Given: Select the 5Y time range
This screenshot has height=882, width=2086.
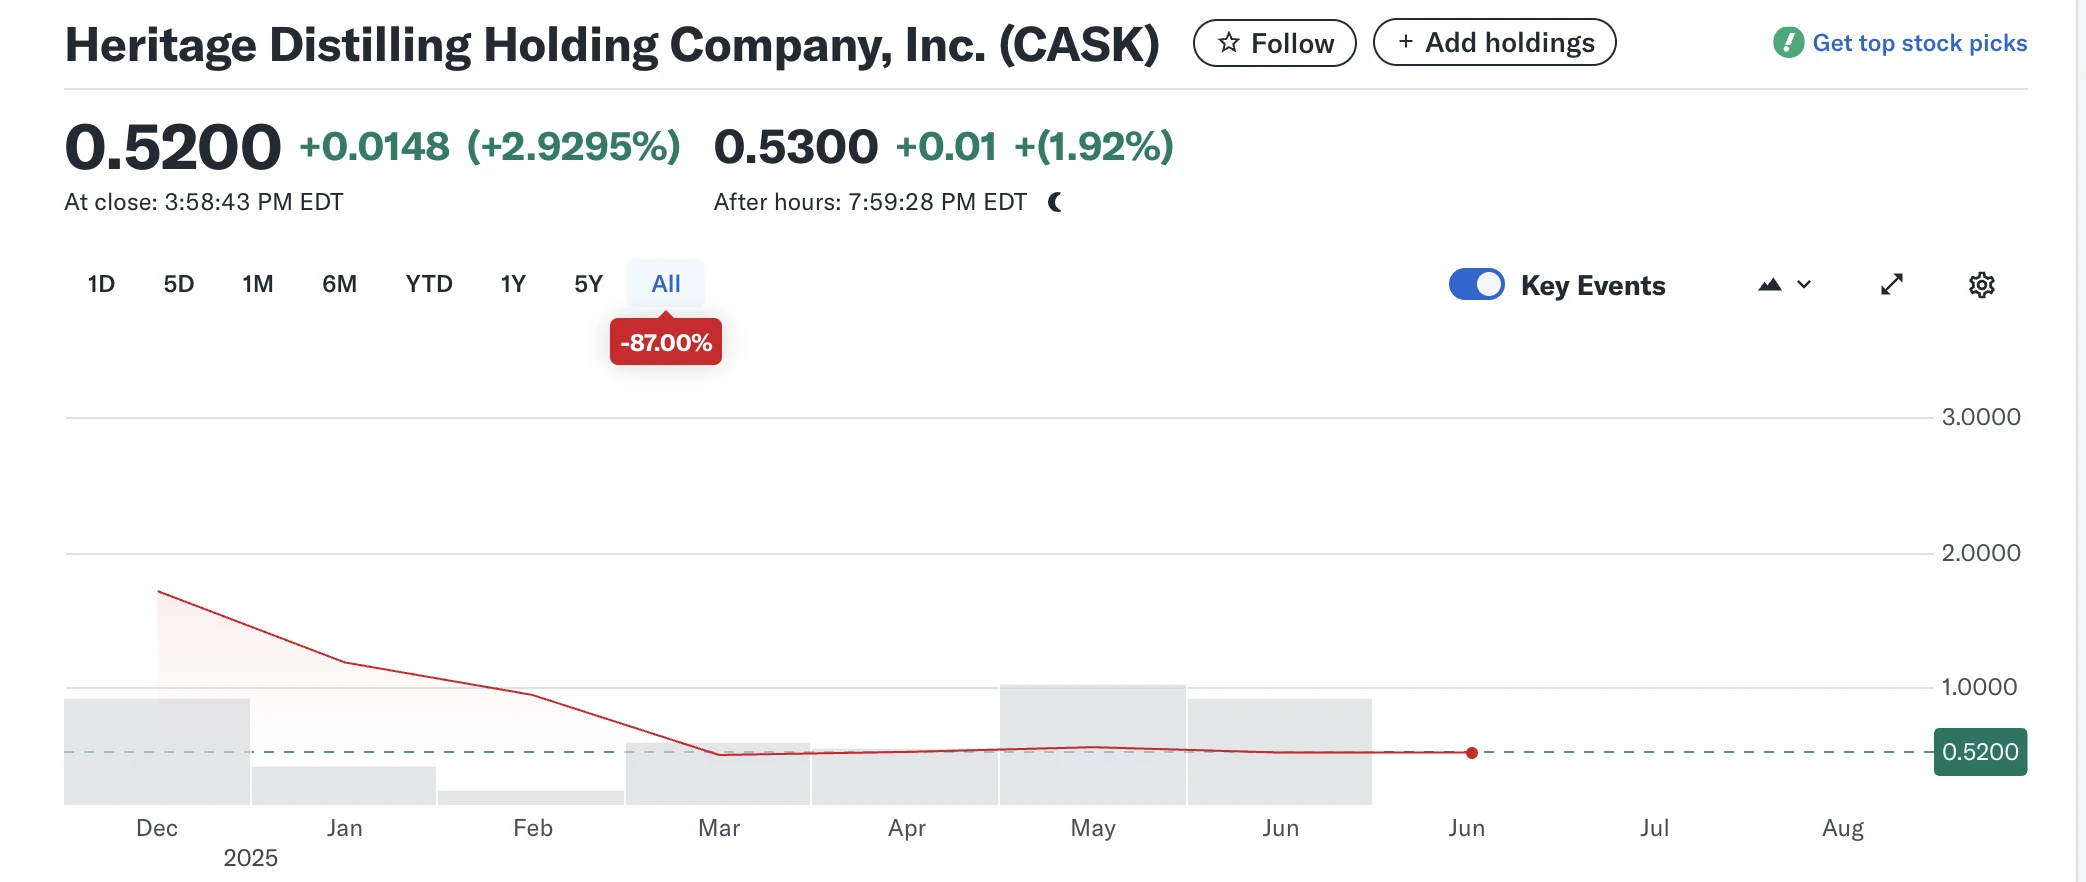Looking at the screenshot, I should click(x=588, y=284).
